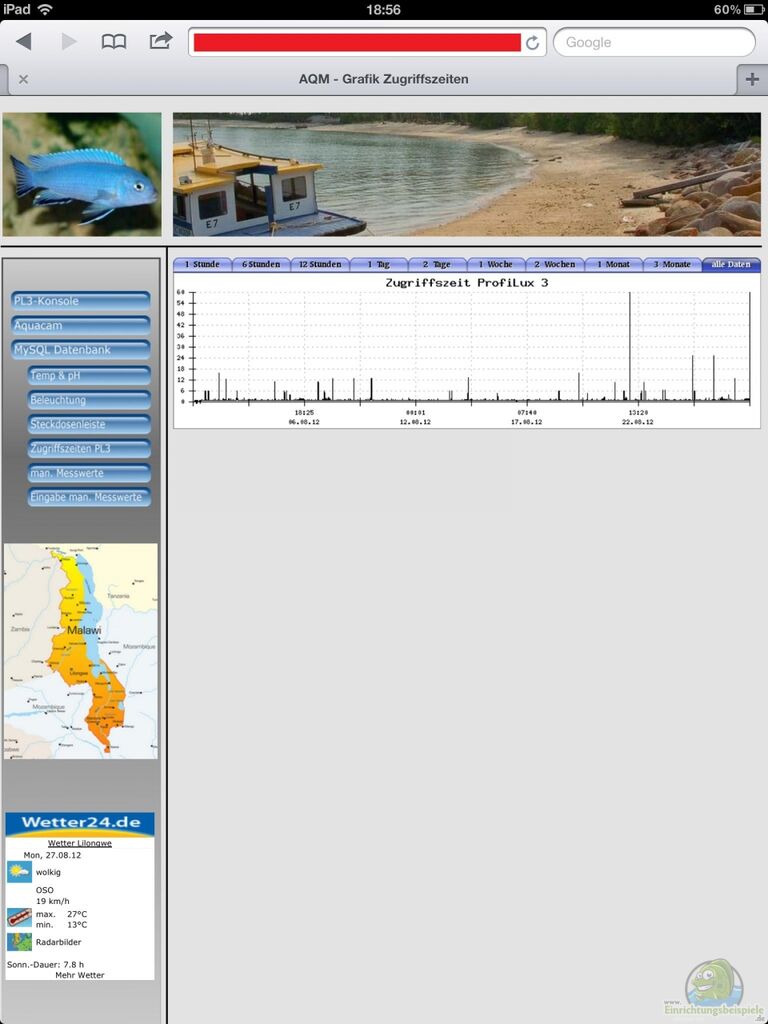Click the Malawi map image
The width and height of the screenshot is (768, 1024).
pos(80,651)
